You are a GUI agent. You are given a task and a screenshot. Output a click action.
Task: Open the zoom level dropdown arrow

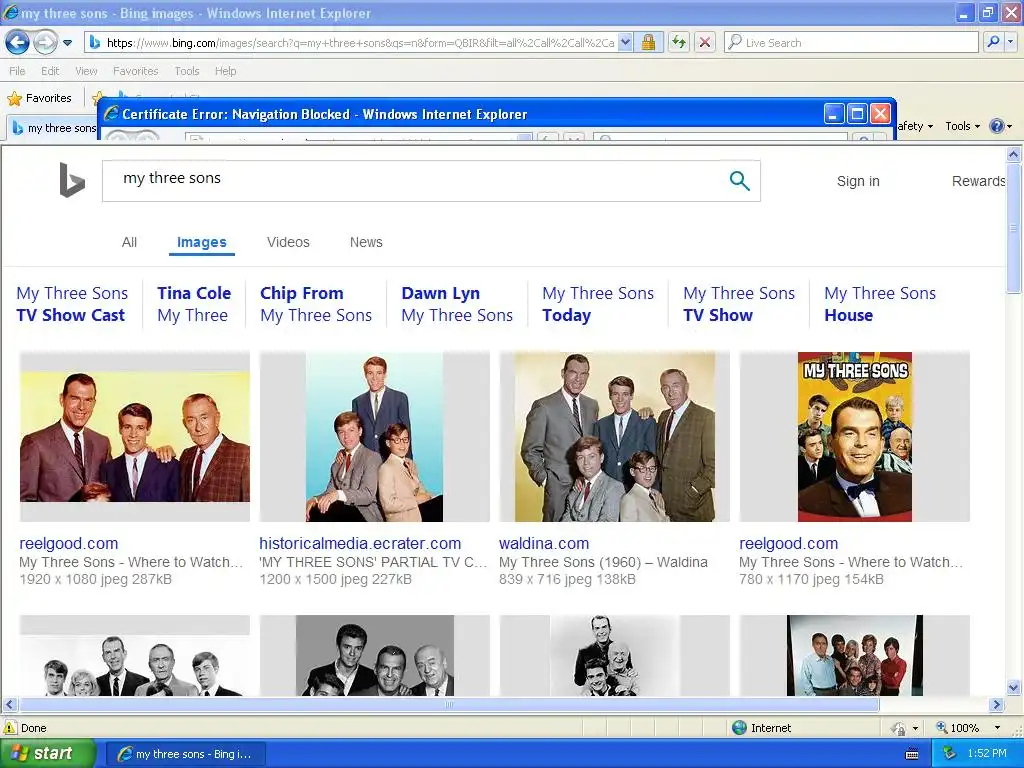point(997,728)
